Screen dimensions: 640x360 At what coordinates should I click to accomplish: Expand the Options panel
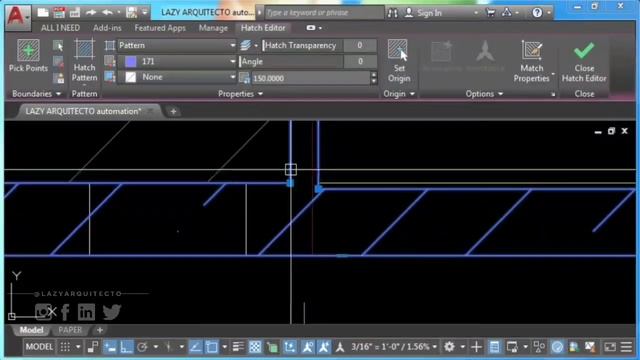[484, 94]
